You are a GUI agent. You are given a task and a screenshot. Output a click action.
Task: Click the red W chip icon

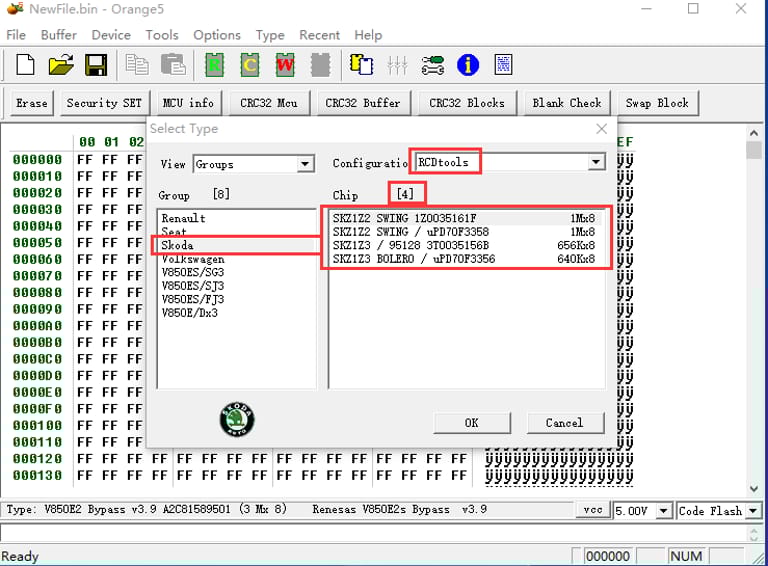coord(285,65)
